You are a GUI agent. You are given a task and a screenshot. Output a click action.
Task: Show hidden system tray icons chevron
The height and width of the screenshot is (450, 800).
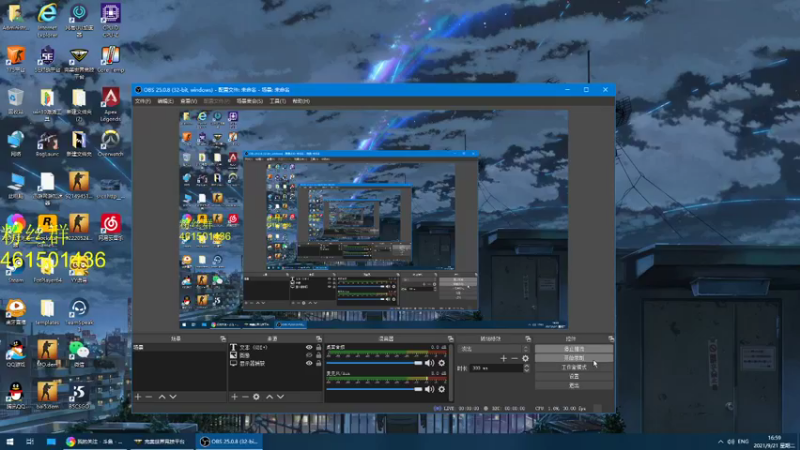(x=720, y=442)
